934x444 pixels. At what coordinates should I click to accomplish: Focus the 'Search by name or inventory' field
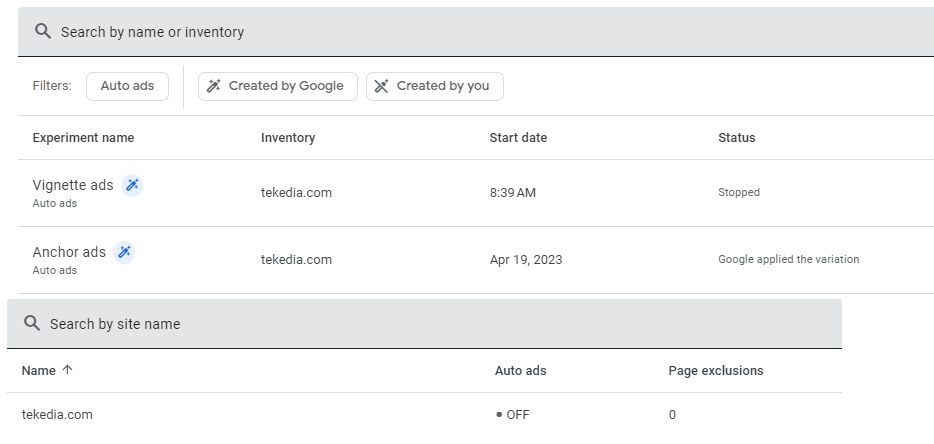tap(400, 32)
